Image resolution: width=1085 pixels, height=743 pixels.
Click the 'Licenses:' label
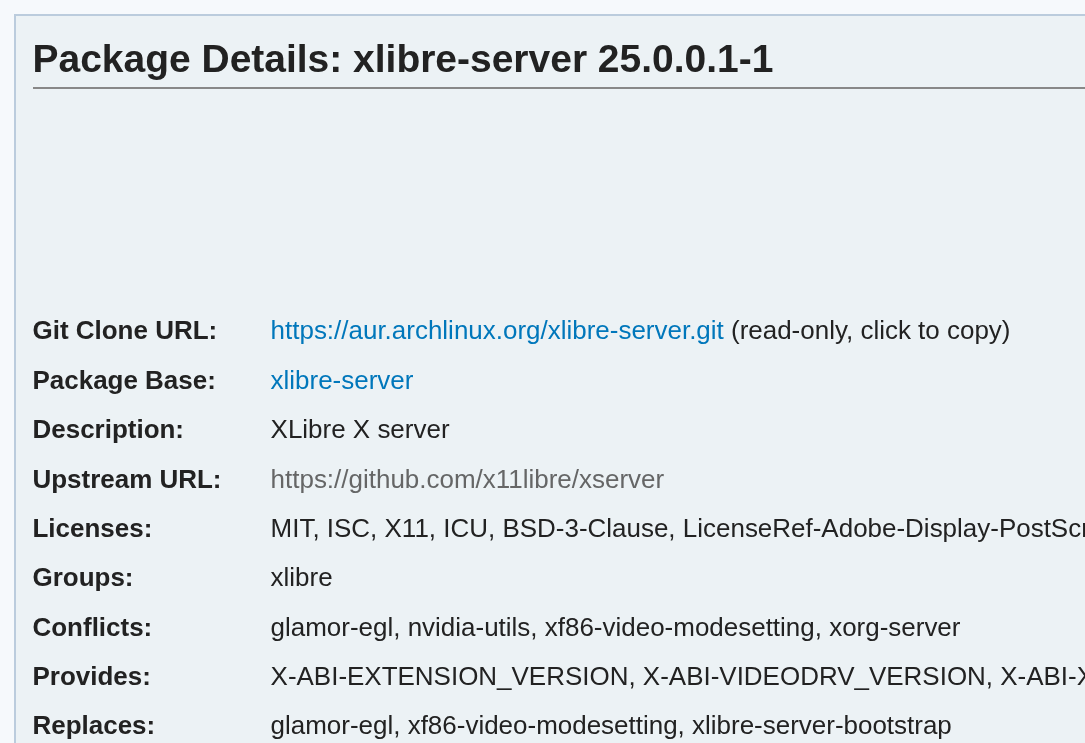[x=92, y=529]
